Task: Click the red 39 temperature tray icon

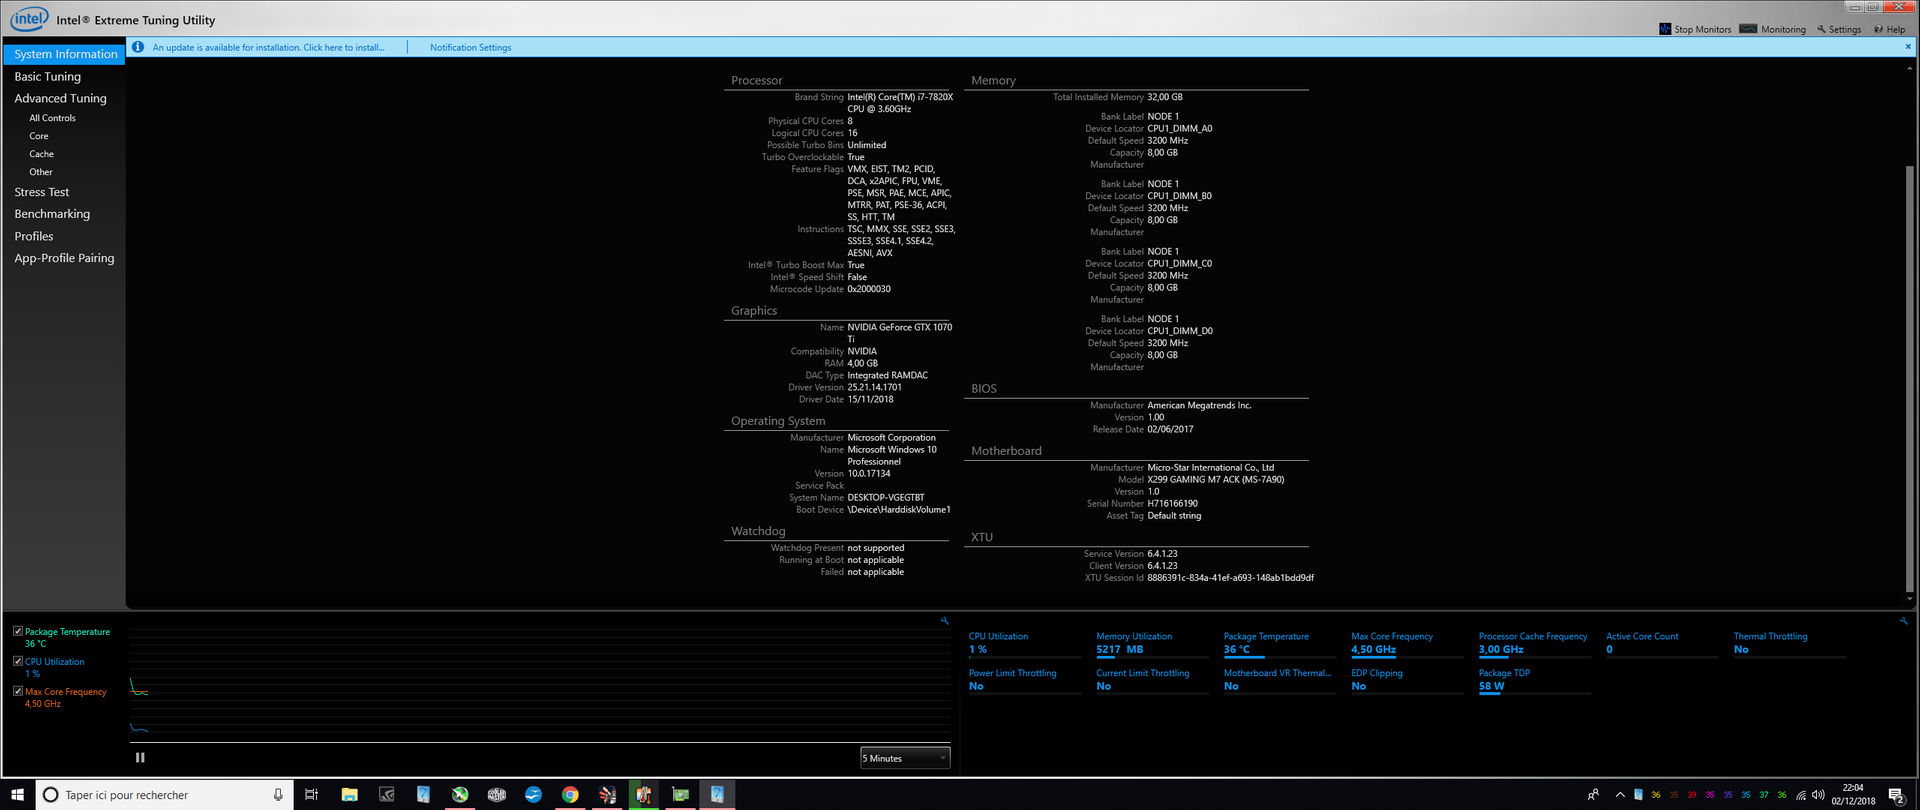Action: pyautogui.click(x=1691, y=795)
